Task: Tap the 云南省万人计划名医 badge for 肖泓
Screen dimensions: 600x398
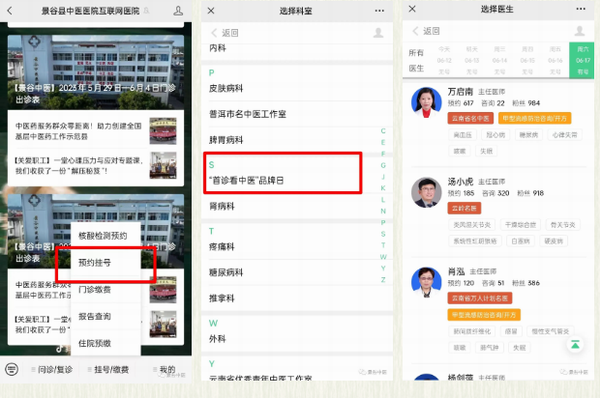Action: tap(480, 298)
